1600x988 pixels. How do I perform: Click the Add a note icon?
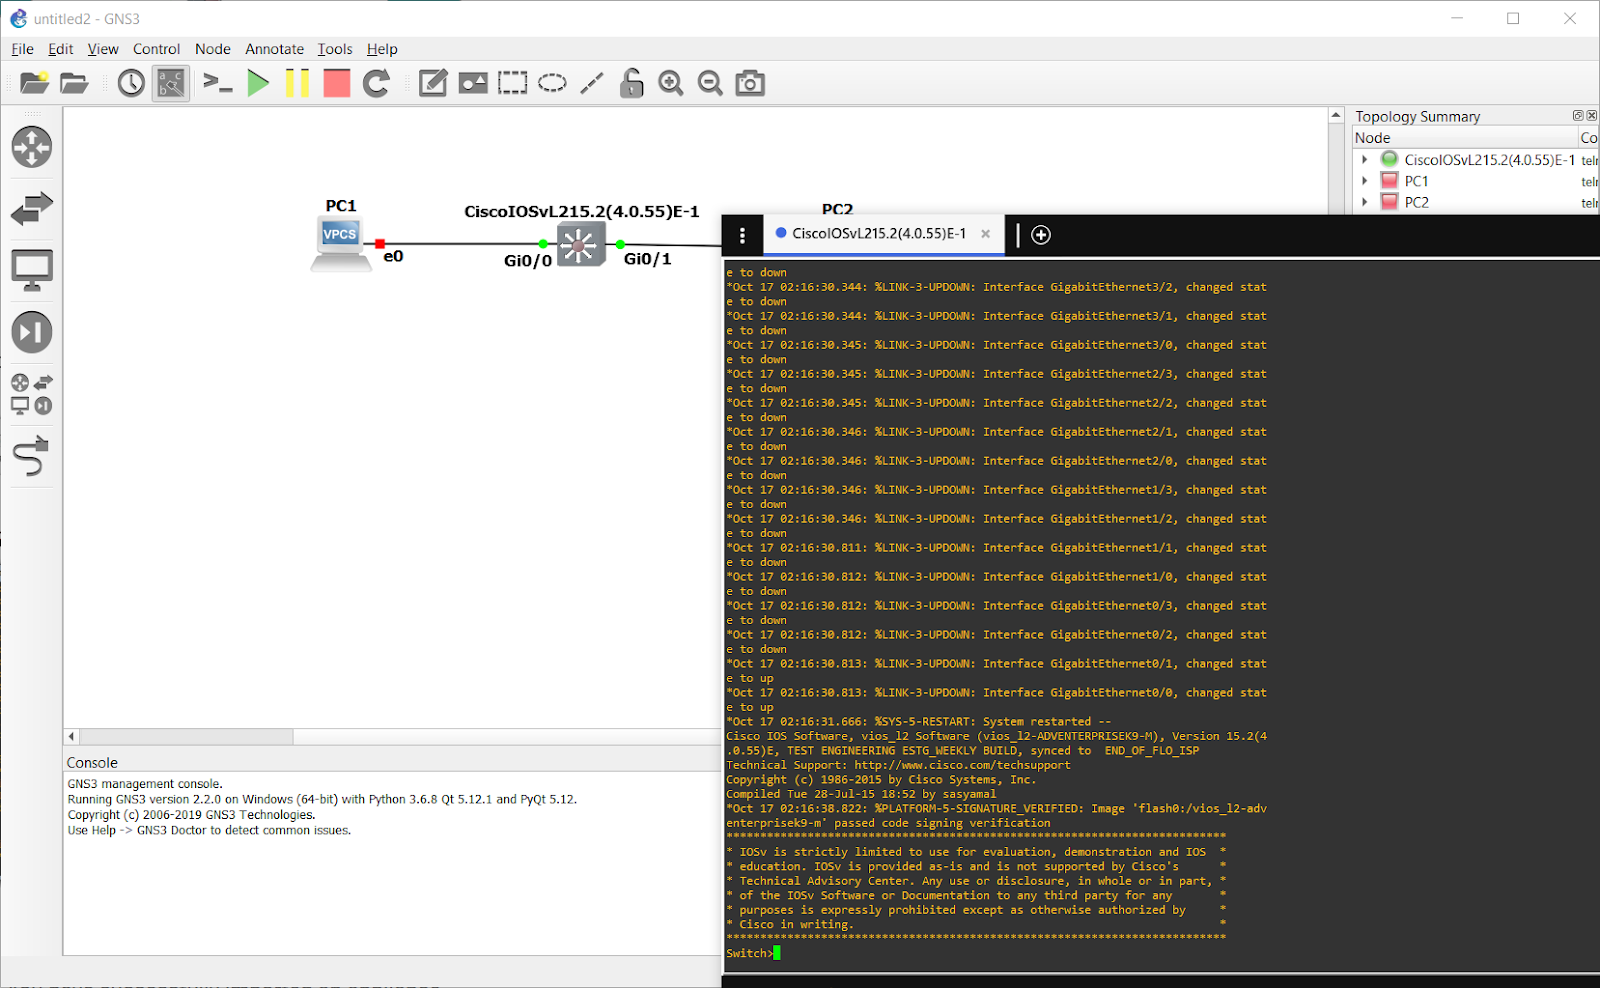click(432, 83)
